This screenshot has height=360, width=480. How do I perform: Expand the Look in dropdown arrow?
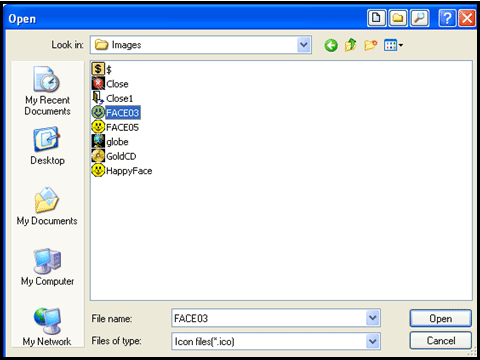point(304,45)
